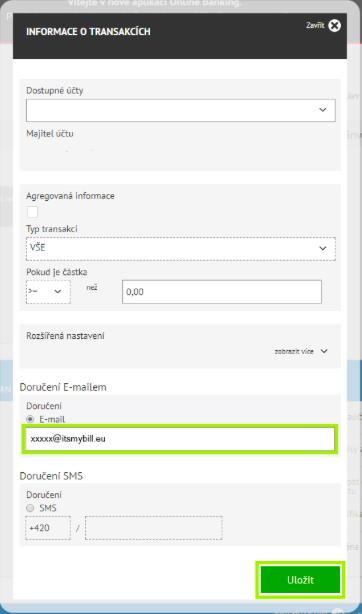
Task: Click the +420 phone prefix field
Action: [x=48, y=528]
